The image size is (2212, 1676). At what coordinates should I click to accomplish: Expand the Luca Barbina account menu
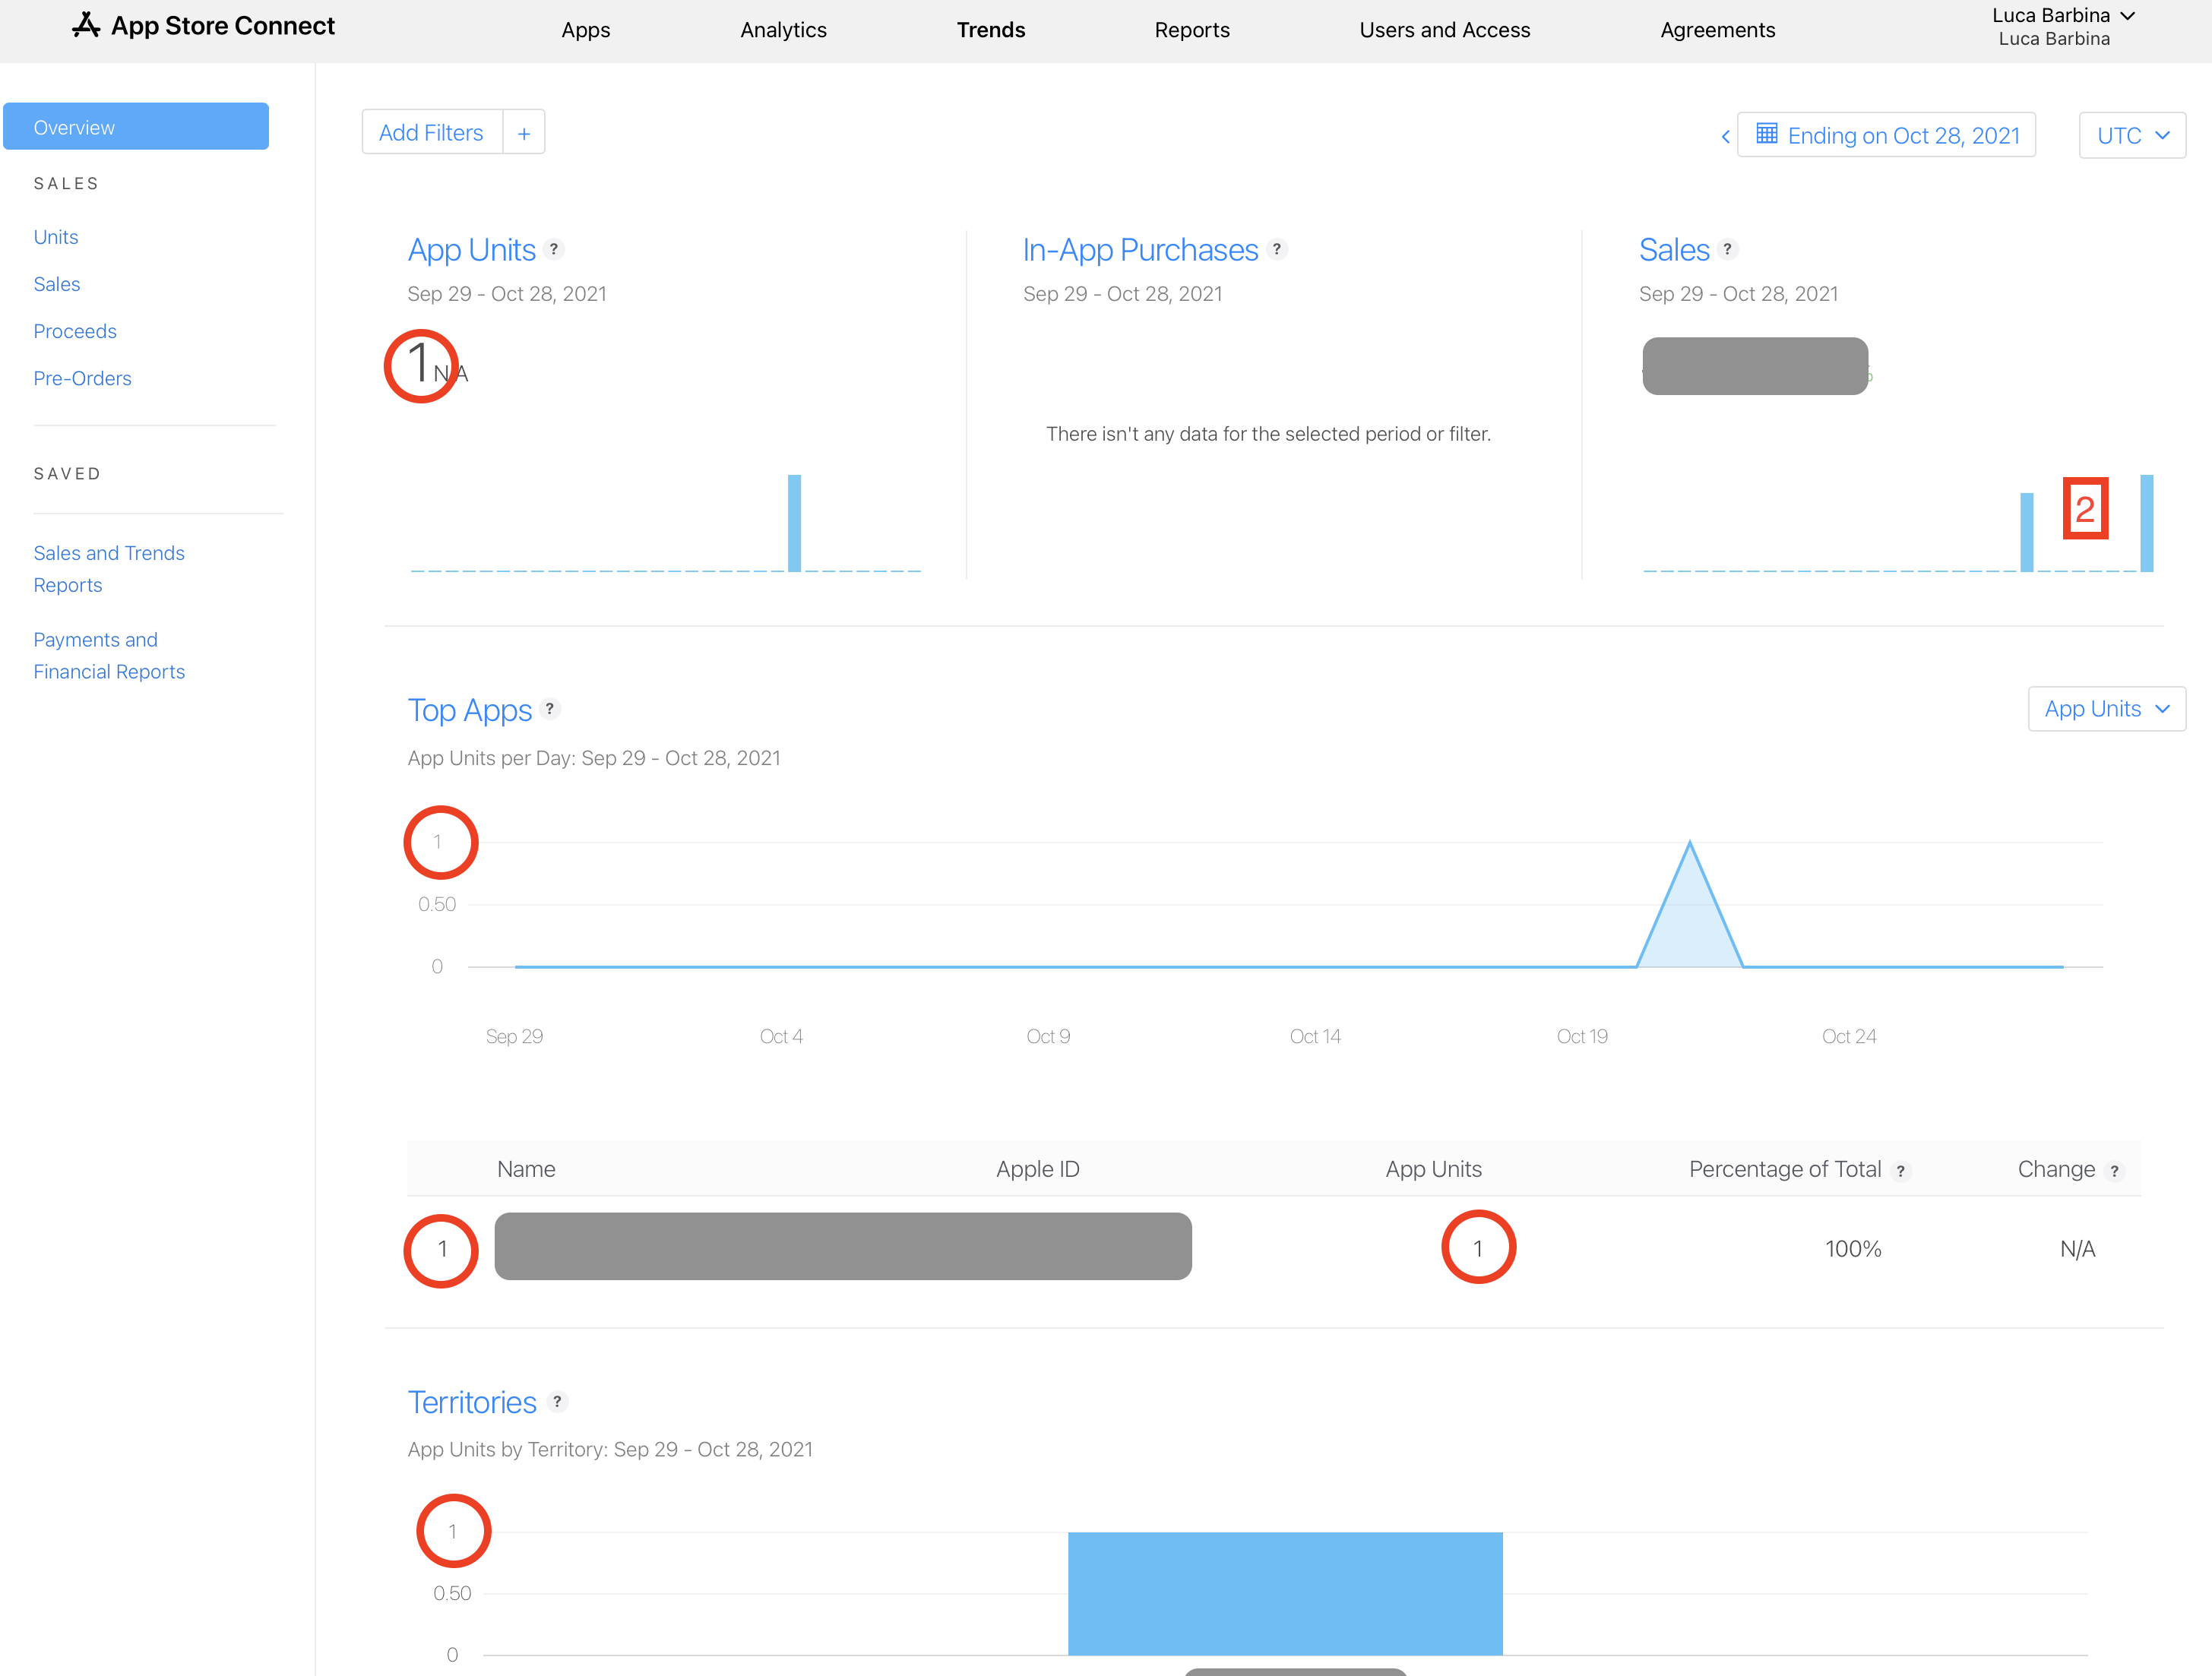point(2062,26)
